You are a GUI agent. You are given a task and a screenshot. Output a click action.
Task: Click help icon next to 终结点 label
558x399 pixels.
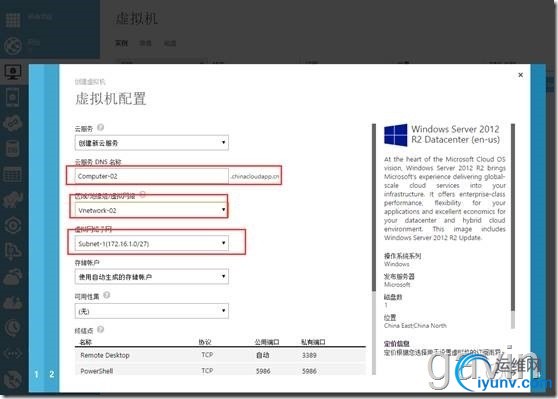click(x=101, y=329)
